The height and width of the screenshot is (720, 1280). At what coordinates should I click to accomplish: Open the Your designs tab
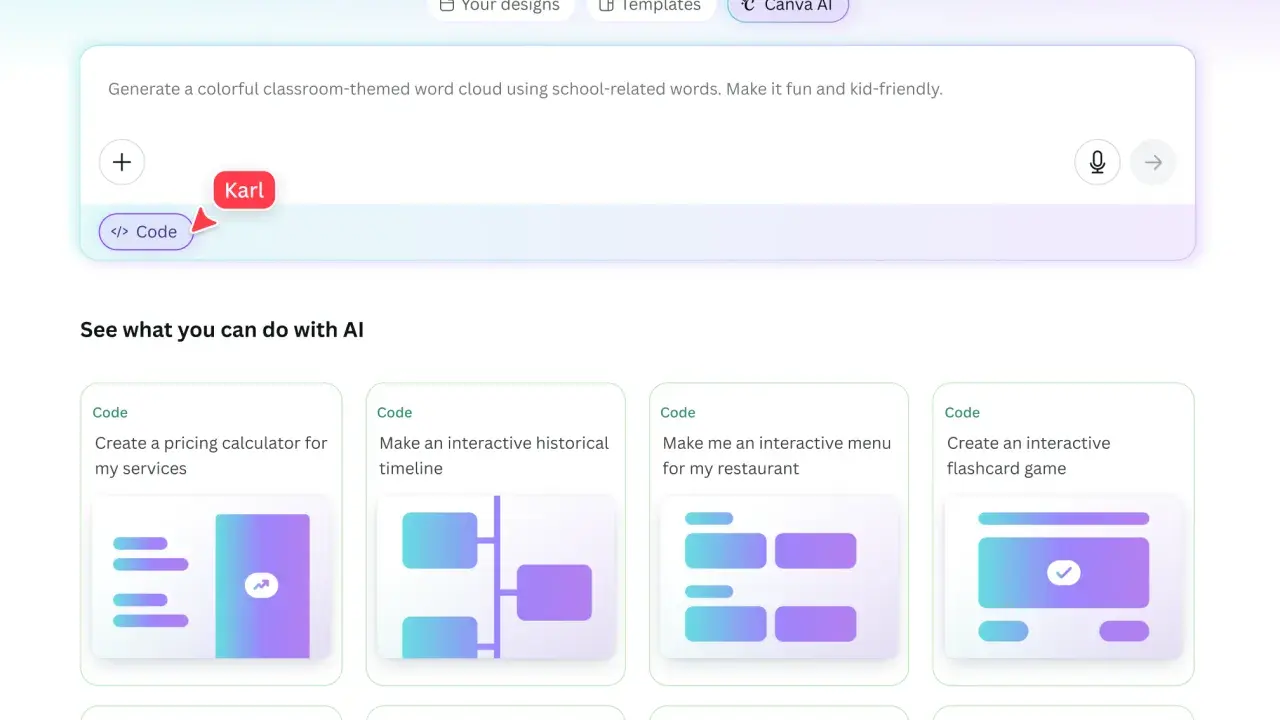tap(500, 7)
